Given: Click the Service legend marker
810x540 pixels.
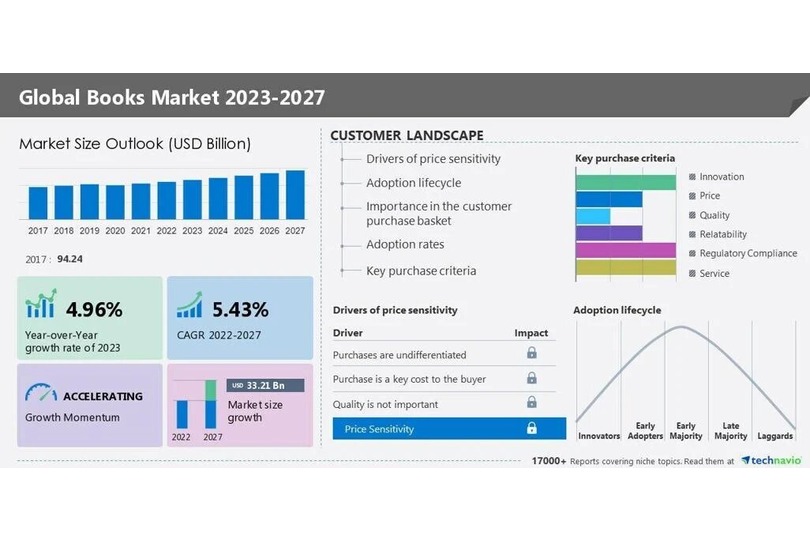Looking at the screenshot, I should click(692, 273).
